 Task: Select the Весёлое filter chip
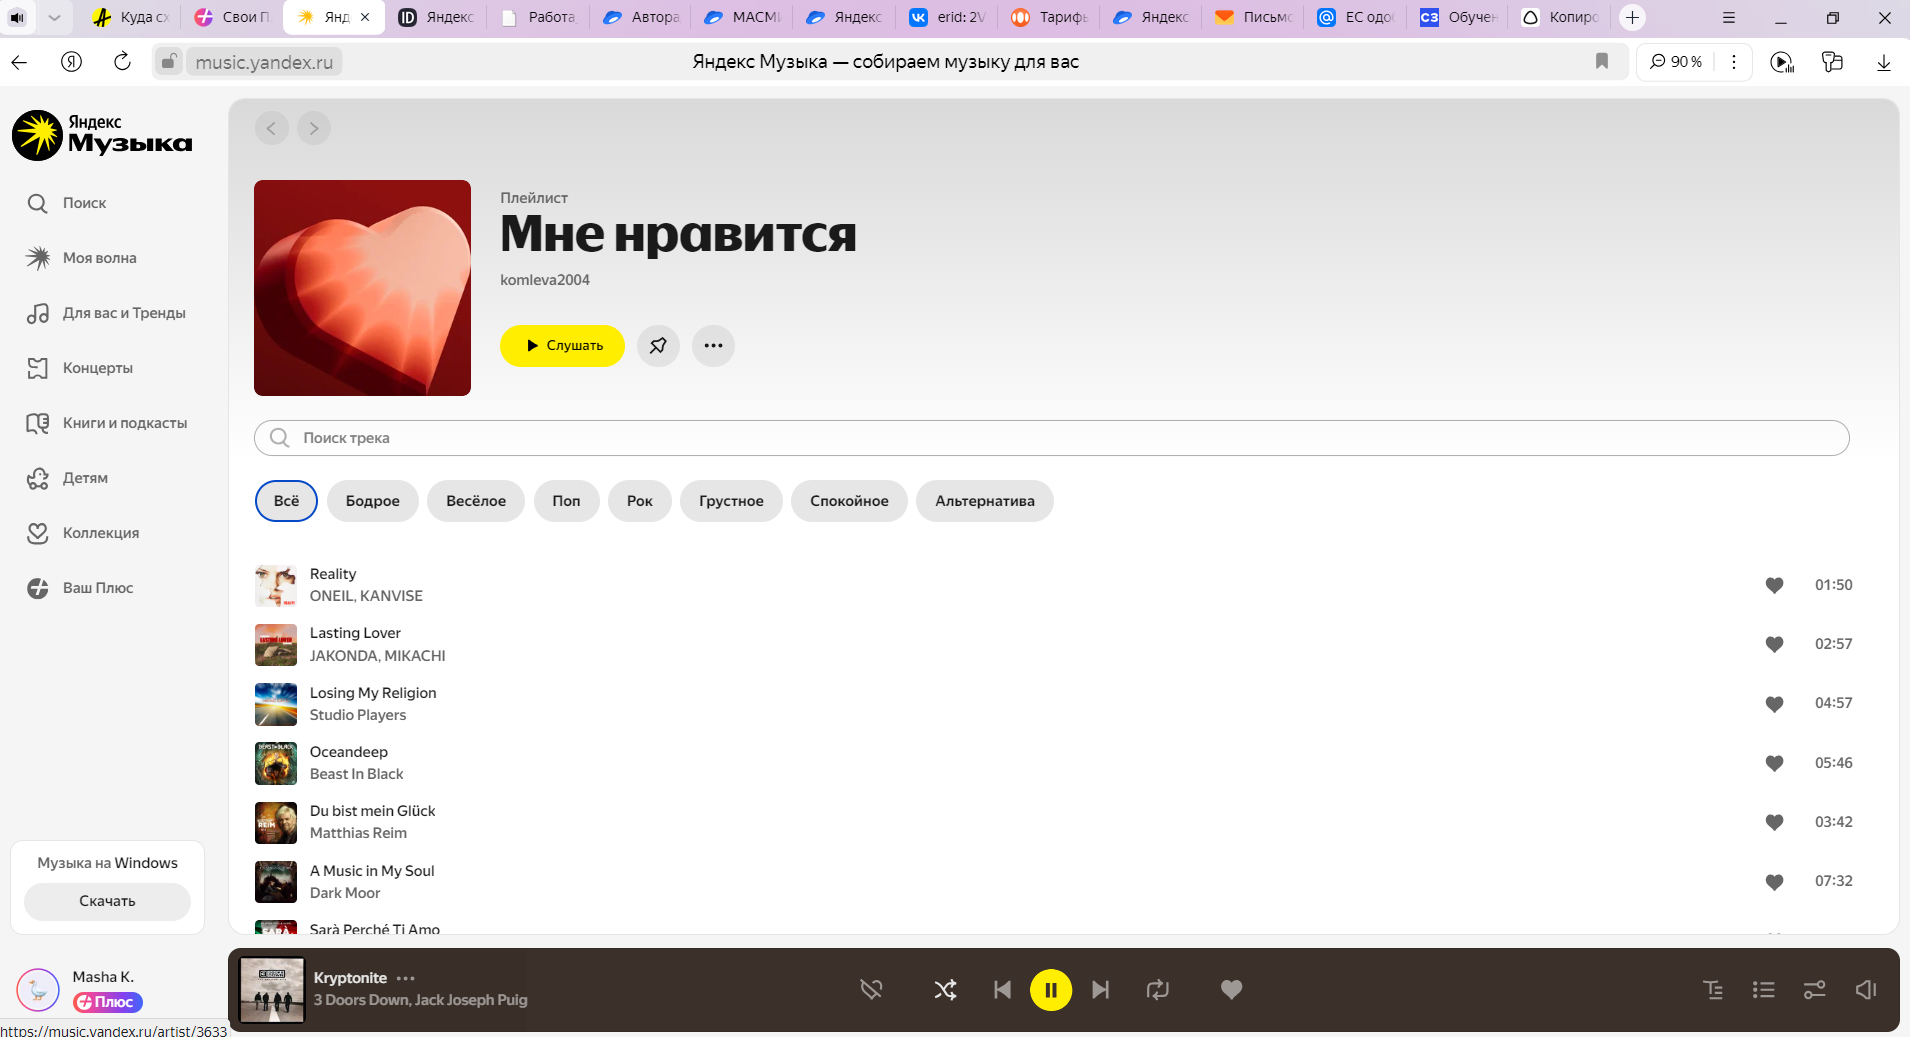[476, 501]
